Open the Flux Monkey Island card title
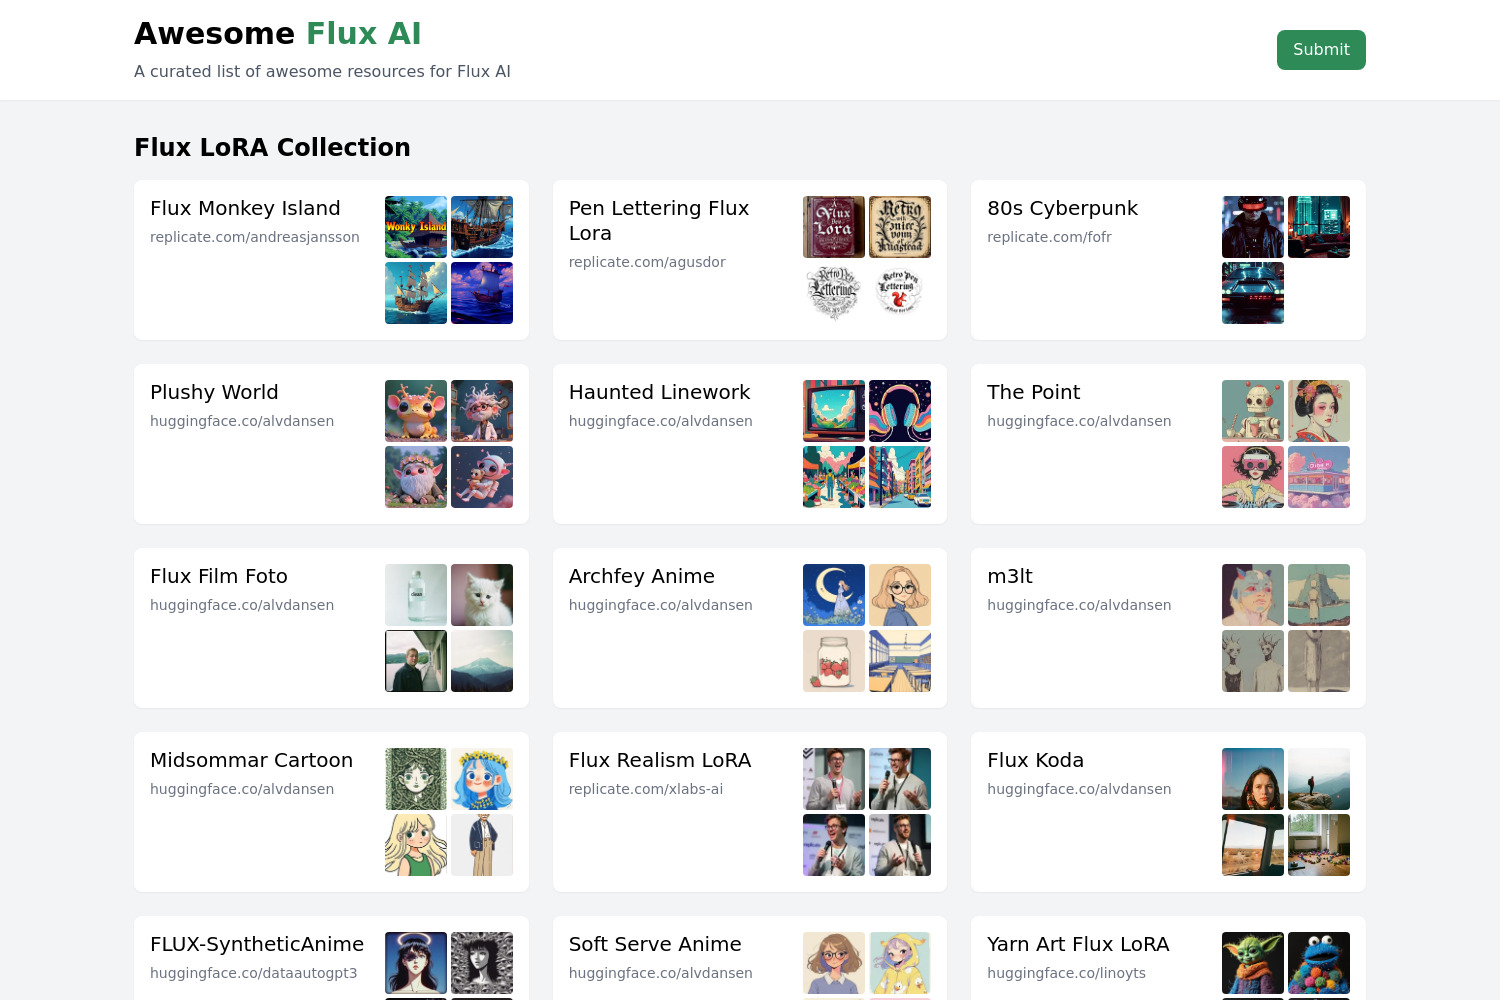This screenshot has width=1500, height=1000. (x=245, y=208)
